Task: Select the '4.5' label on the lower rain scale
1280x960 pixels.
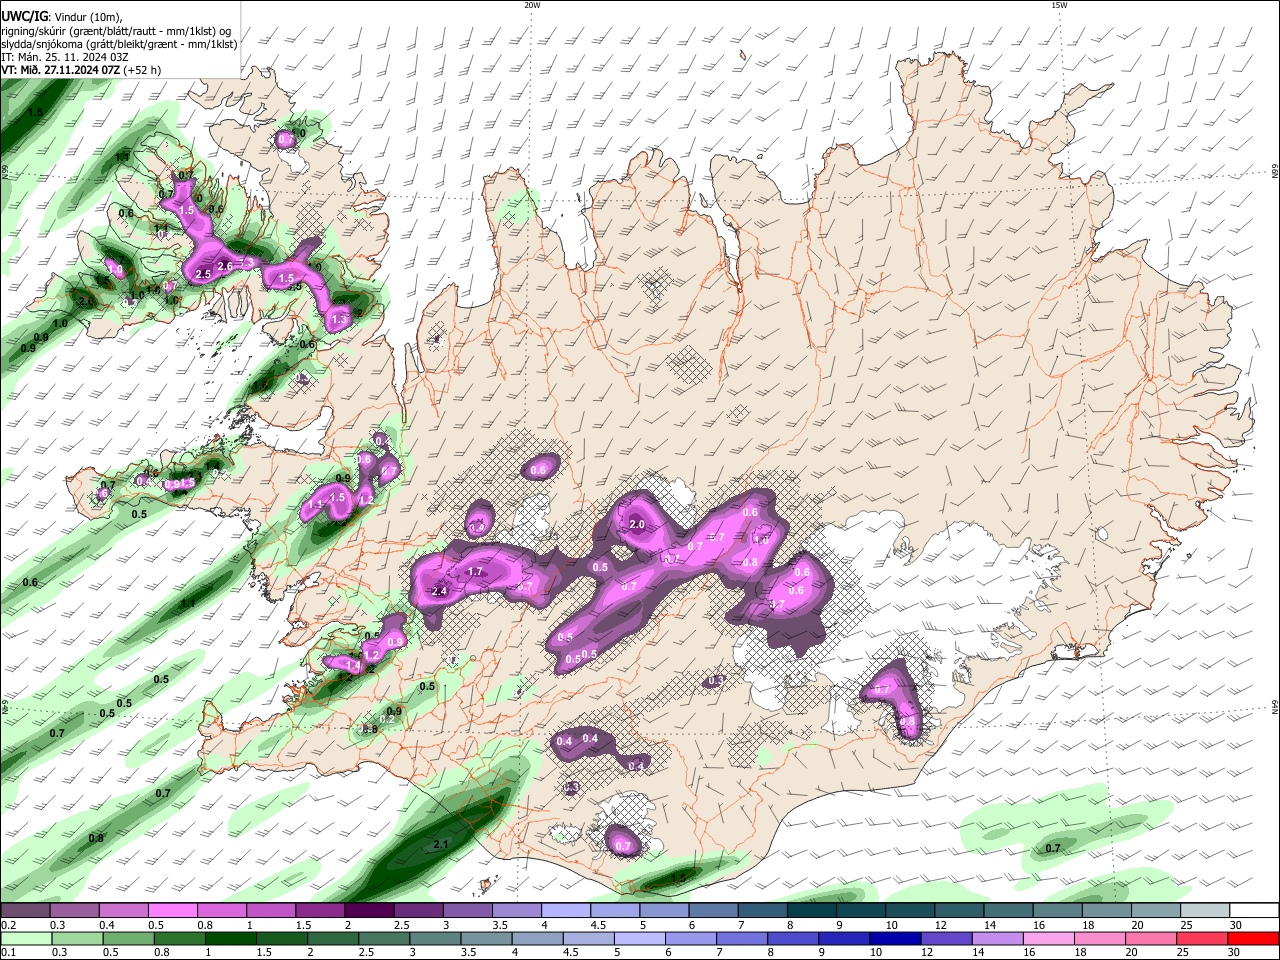Action: (x=570, y=953)
